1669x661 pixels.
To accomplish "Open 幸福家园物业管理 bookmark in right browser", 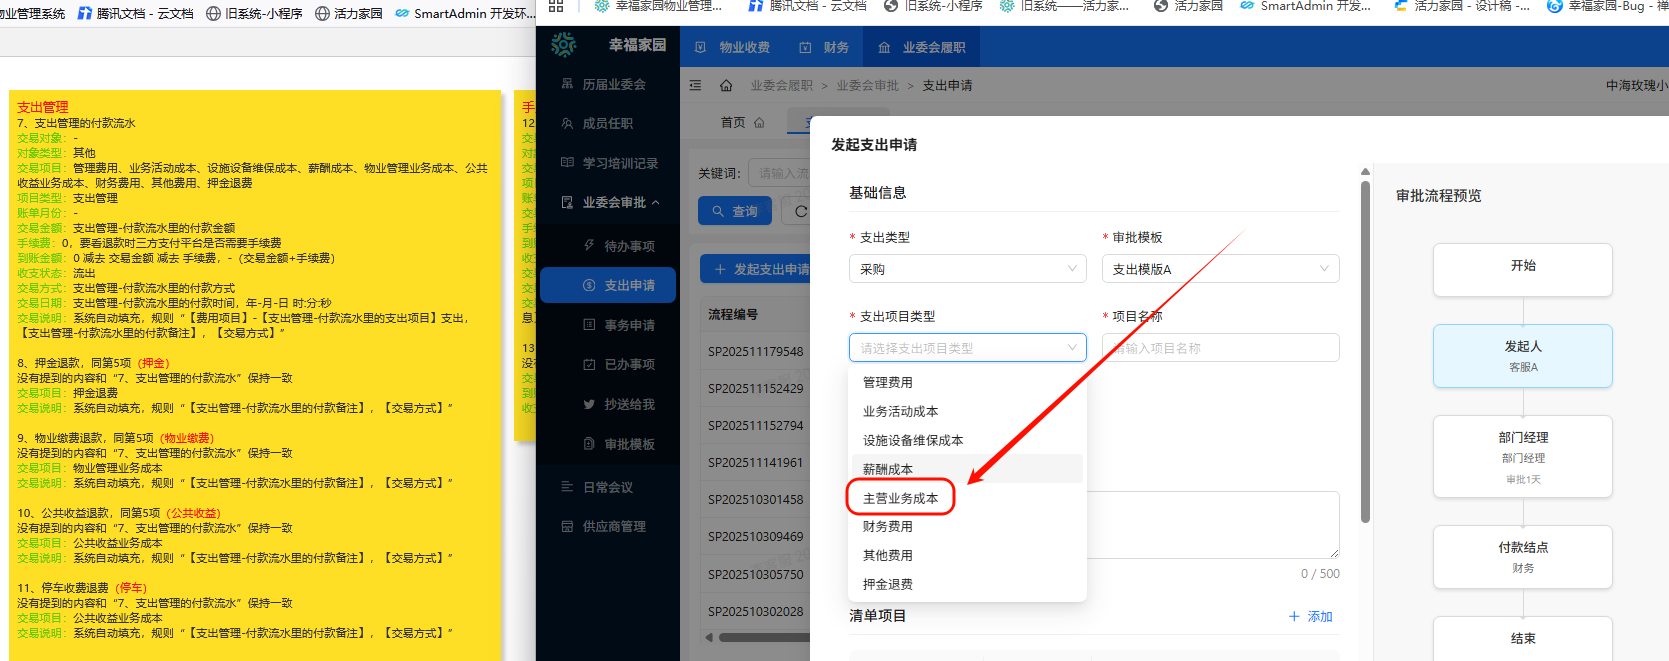I will click(x=659, y=6).
